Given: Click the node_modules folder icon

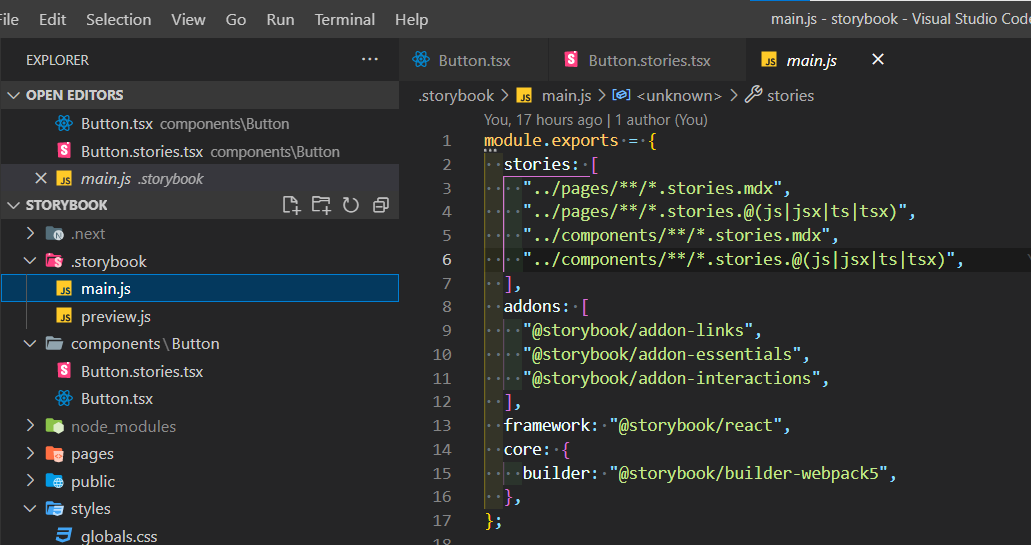Looking at the screenshot, I should tap(55, 426).
